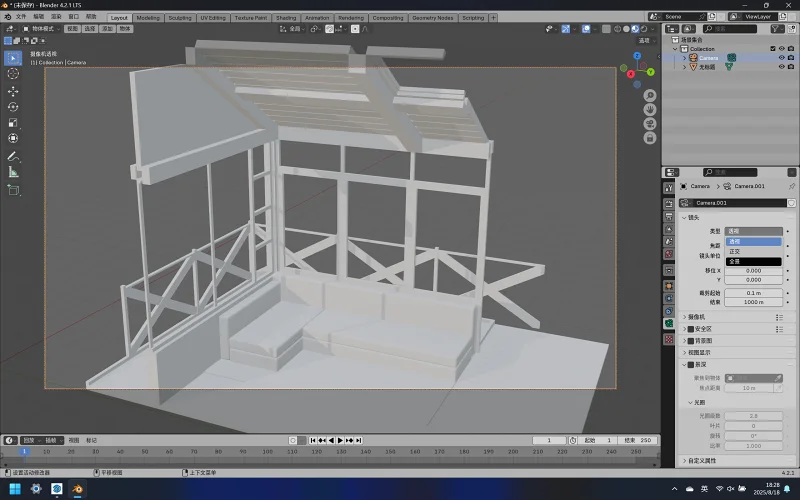The width and height of the screenshot is (800, 500).
Task: Open Blender from the Windows taskbar
Action: [77, 489]
